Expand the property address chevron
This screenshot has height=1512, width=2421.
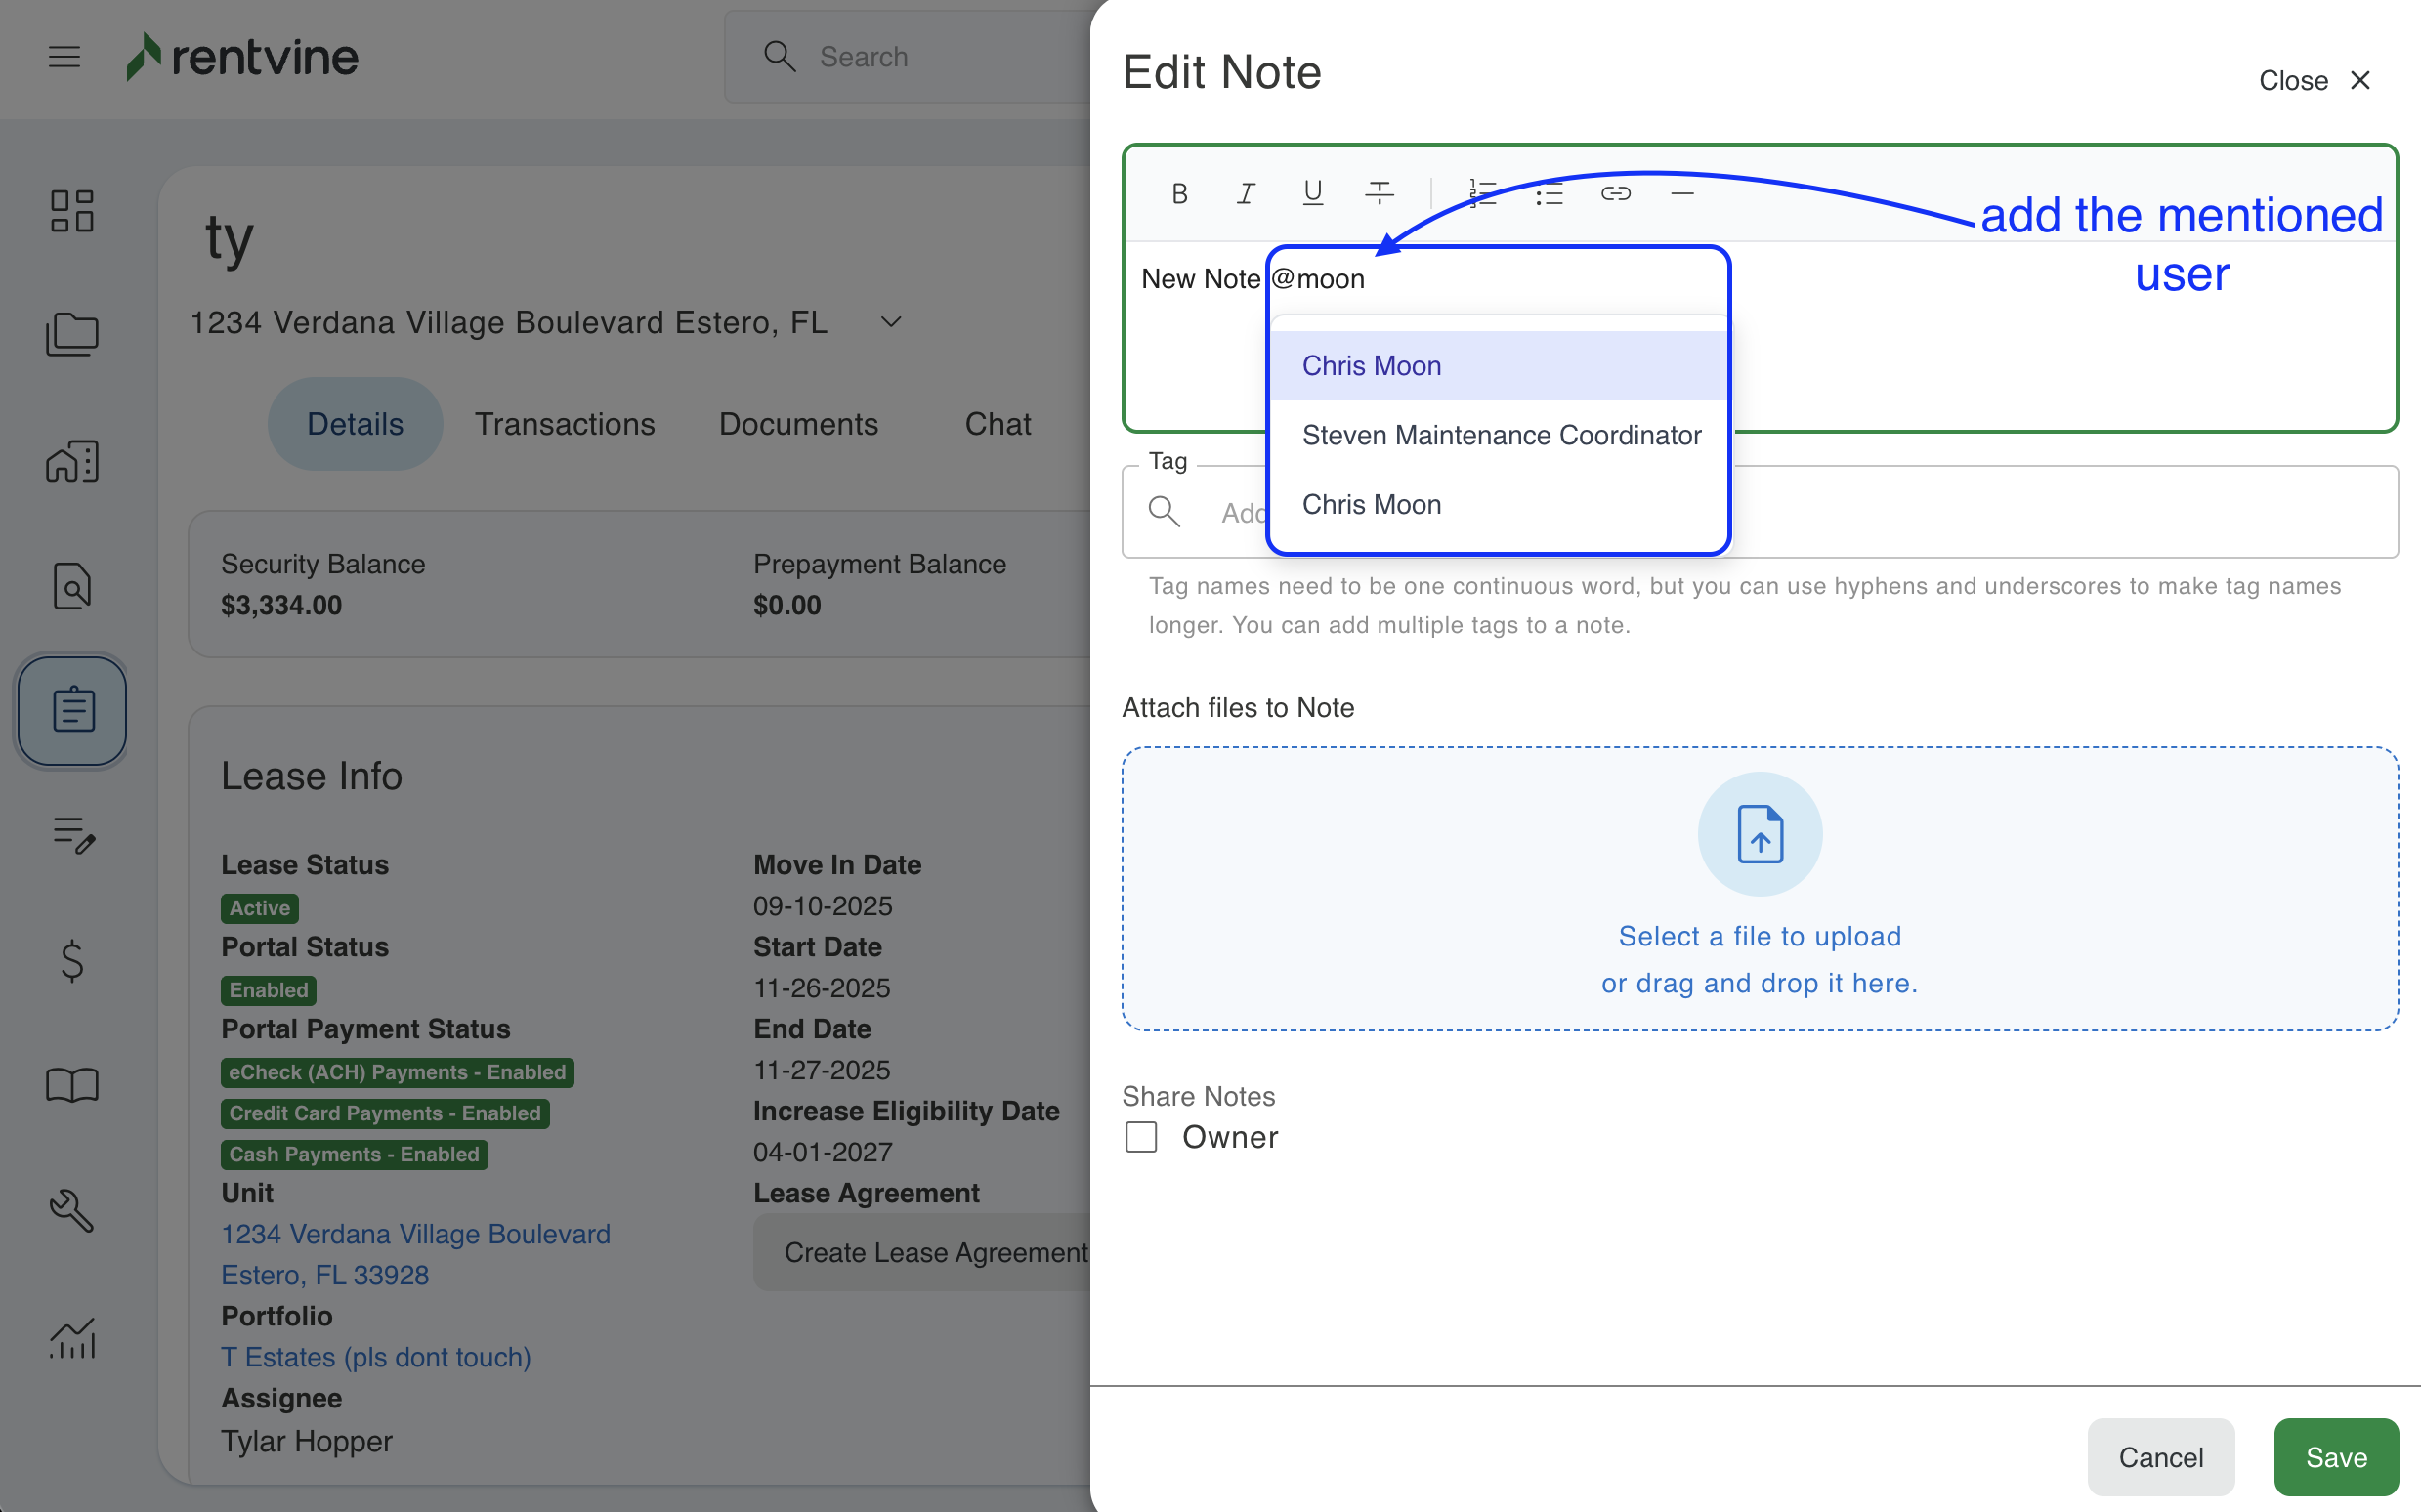coord(890,322)
